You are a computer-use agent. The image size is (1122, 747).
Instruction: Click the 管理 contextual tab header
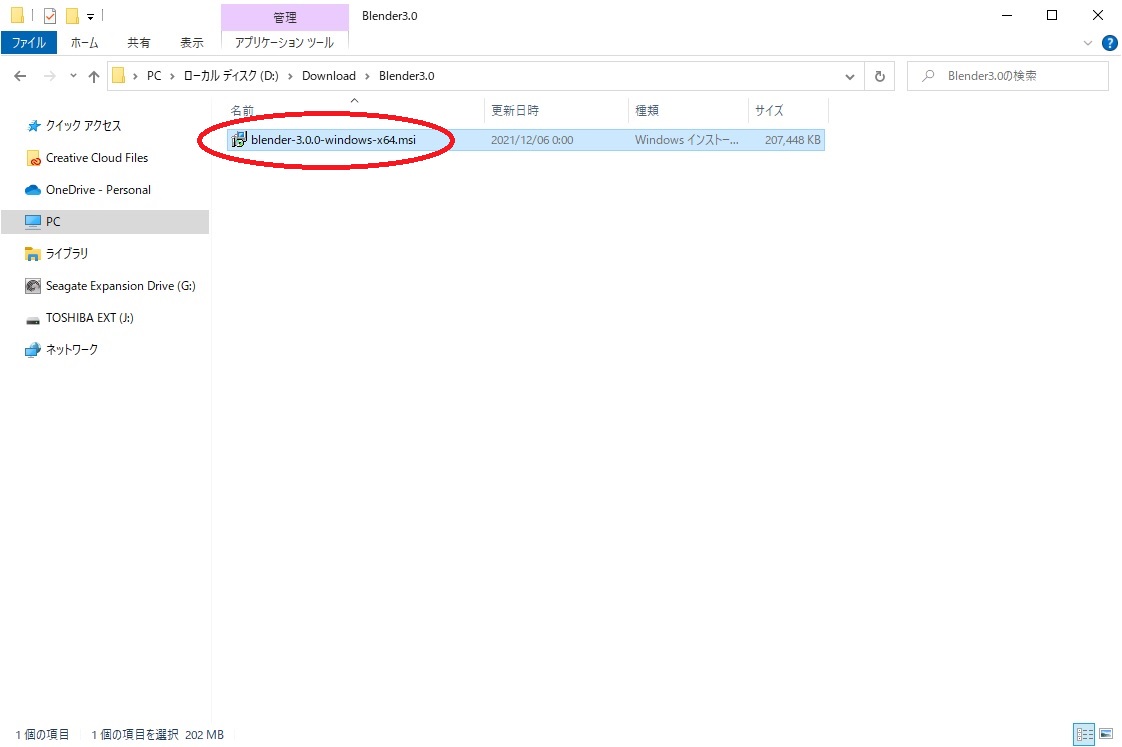click(x=285, y=17)
